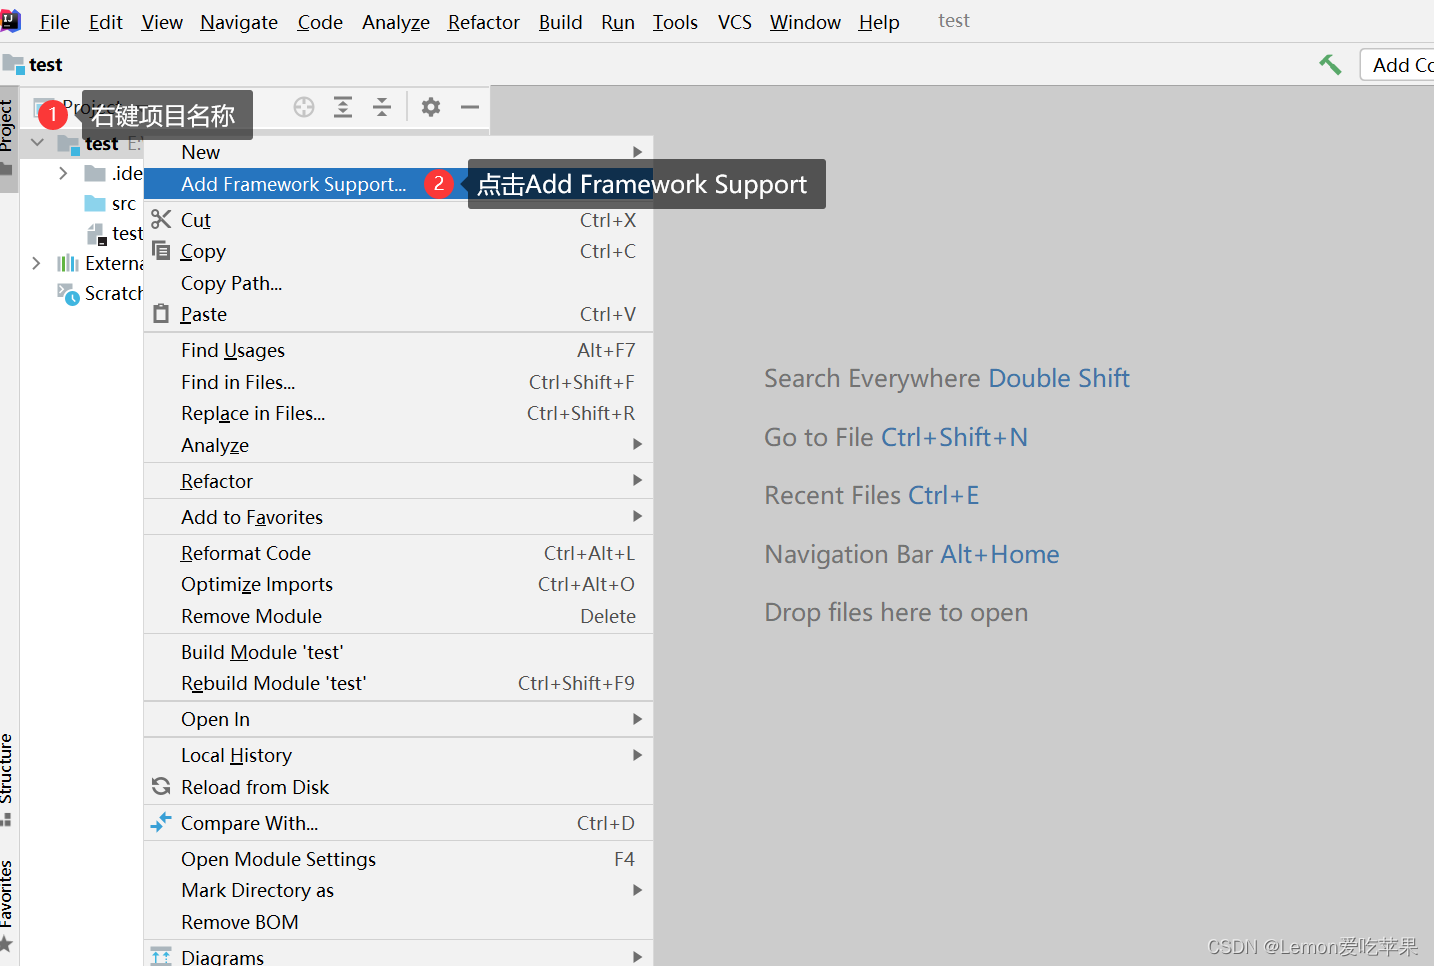The width and height of the screenshot is (1434, 966).
Task: Click the test.iml file icon
Action: point(96,234)
